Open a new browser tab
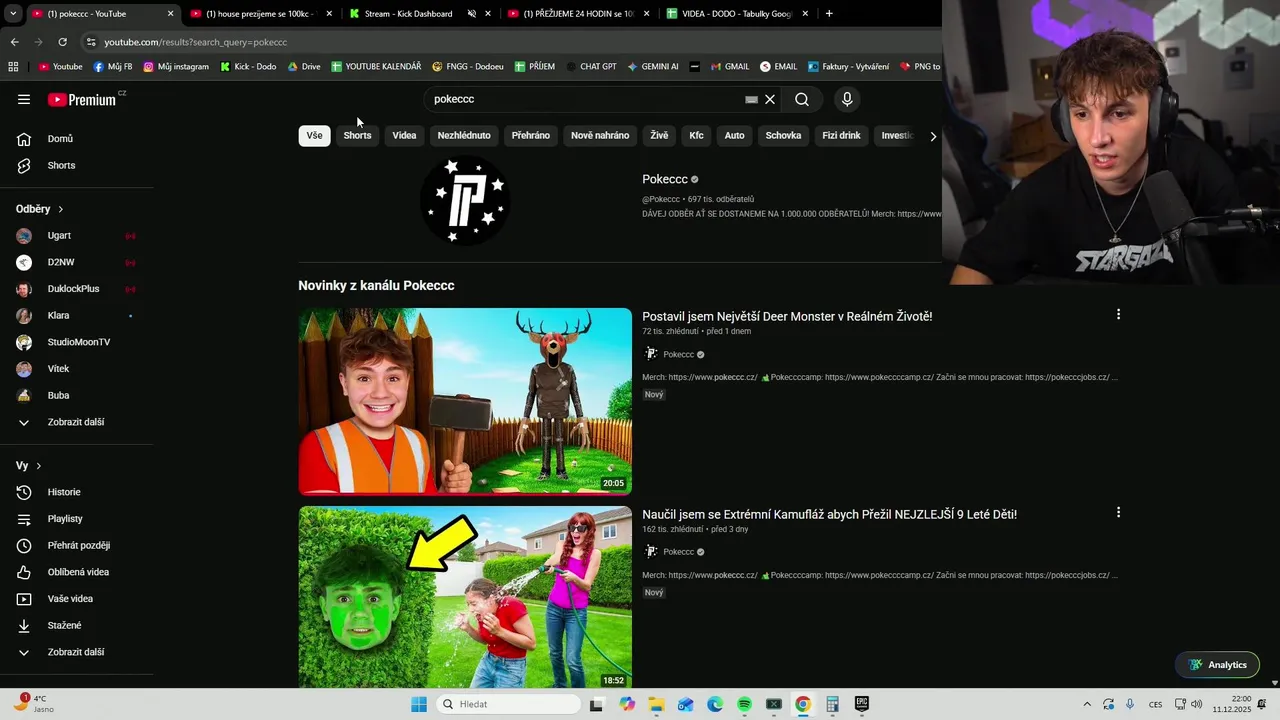 pyautogui.click(x=829, y=14)
